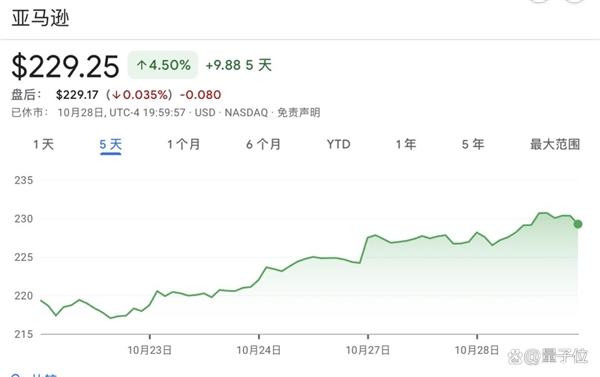Click the 10月23日 axis date label
The image size is (600, 377).
pyautogui.click(x=150, y=350)
